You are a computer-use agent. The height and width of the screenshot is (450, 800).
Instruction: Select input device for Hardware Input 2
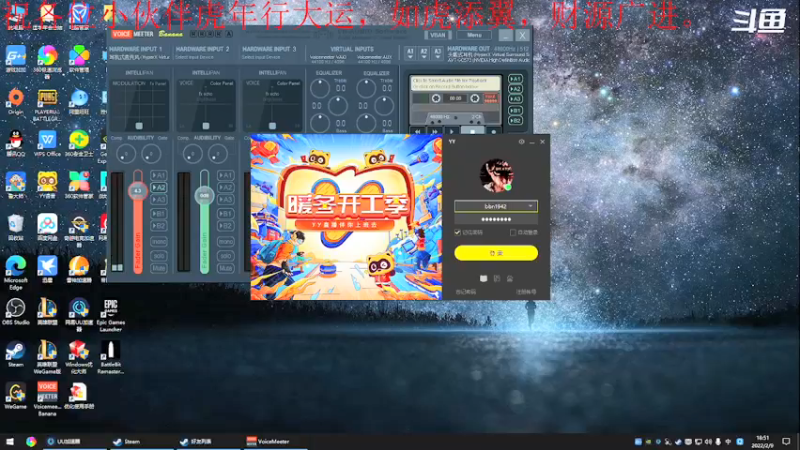click(x=195, y=57)
